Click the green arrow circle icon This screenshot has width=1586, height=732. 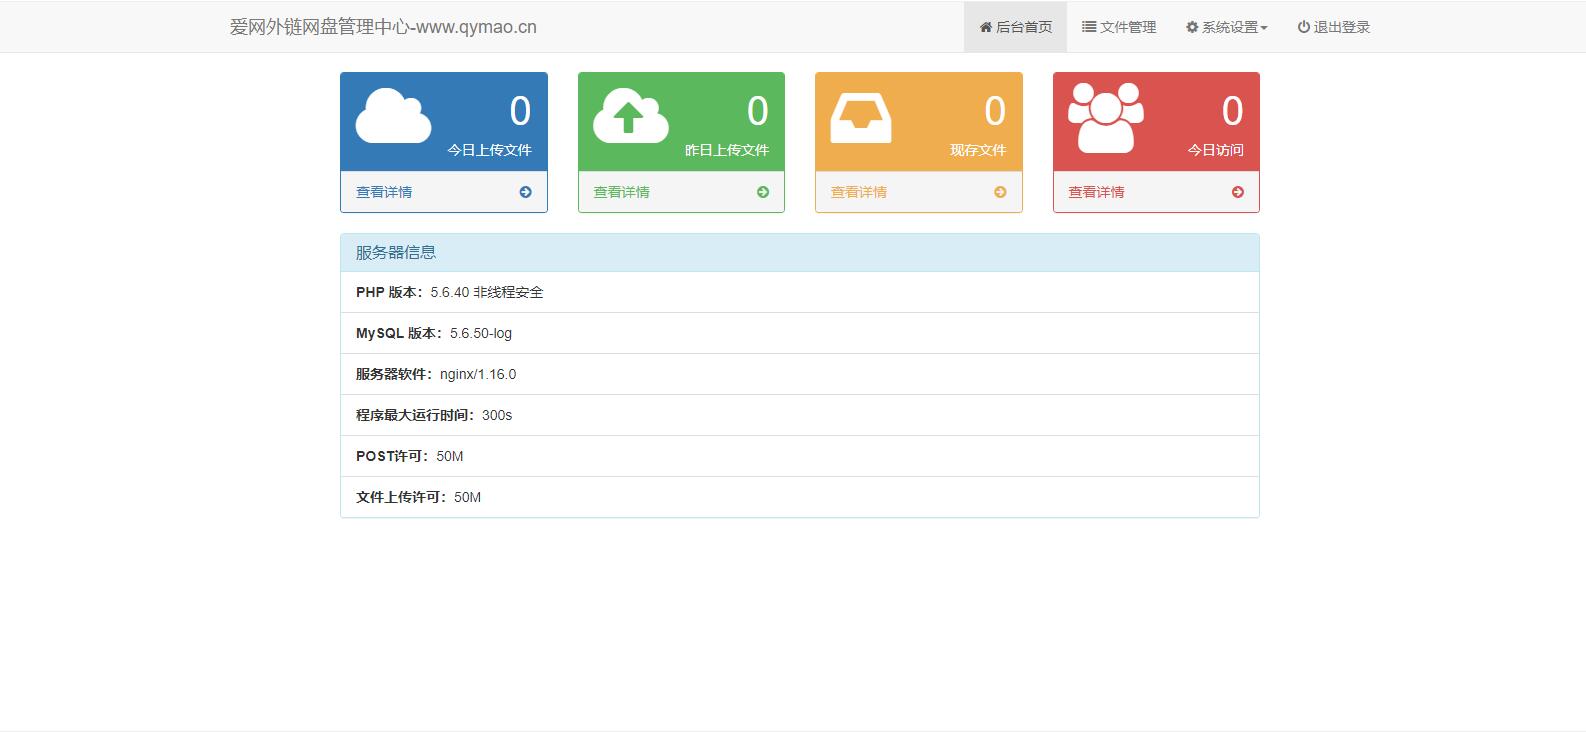pos(763,192)
